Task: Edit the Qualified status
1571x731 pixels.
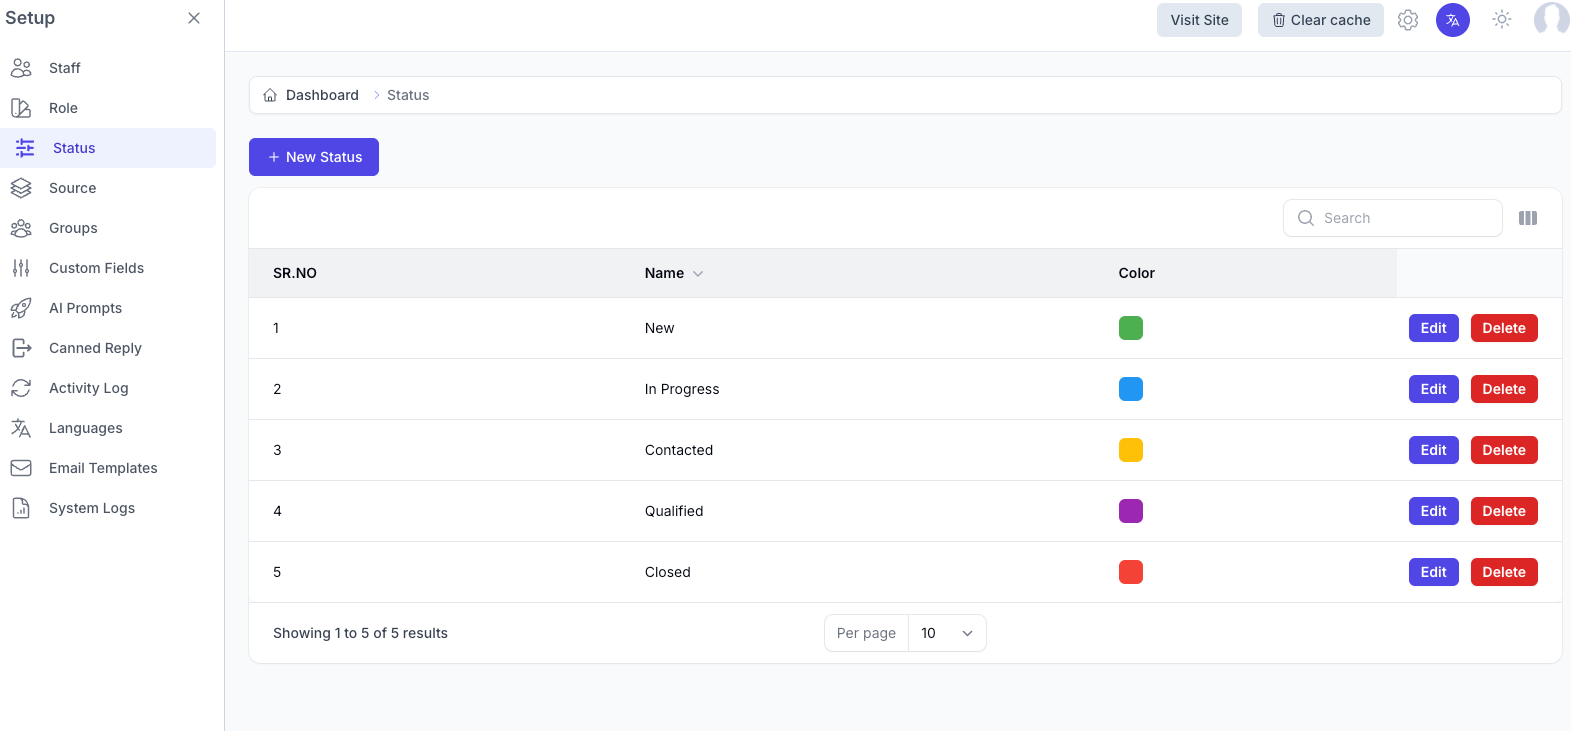Action: [1434, 511]
